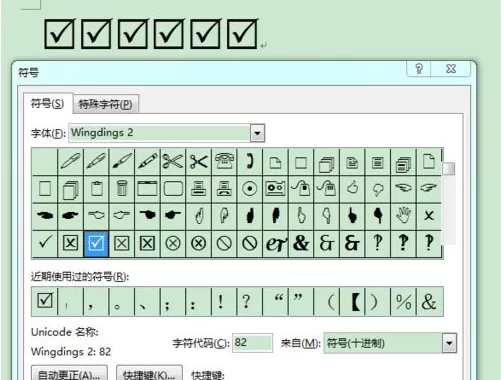Pick the percent sign in recently used symbols
The height and width of the screenshot is (380, 504).
click(403, 301)
